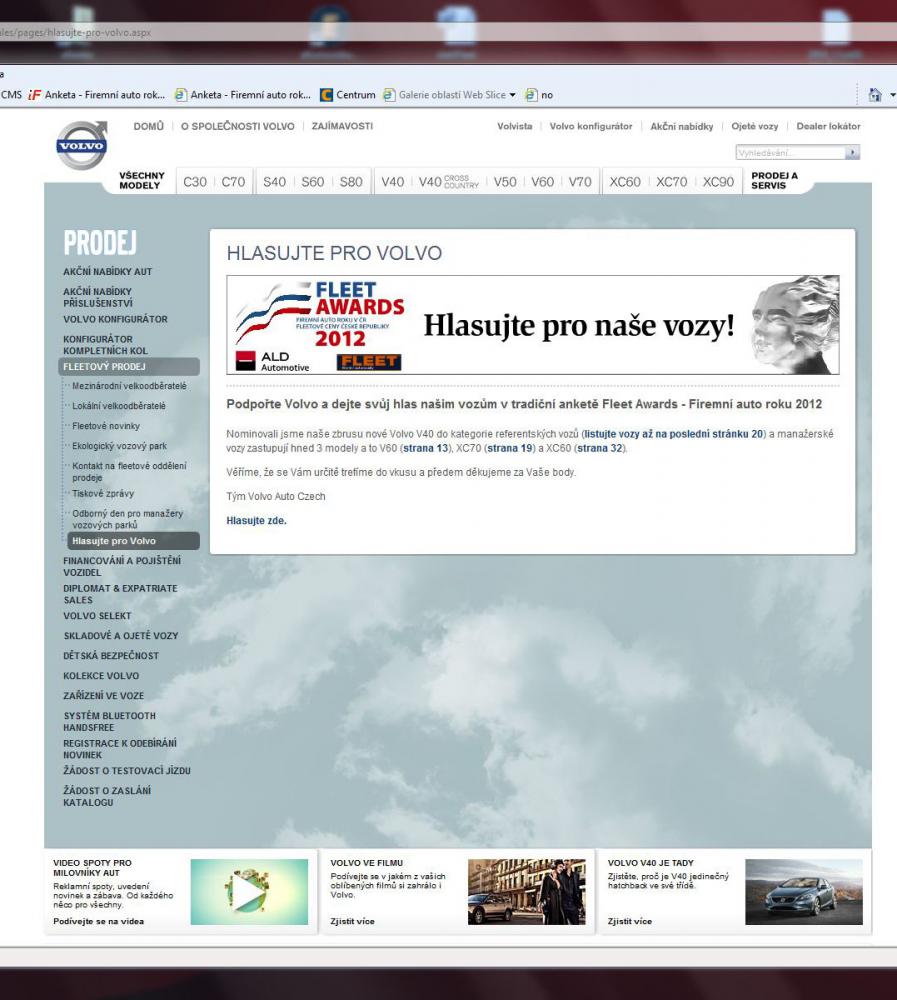Open Odborný den pro manažery vozových parků
Viewport: 897px width, 1000px height.
coord(128,519)
